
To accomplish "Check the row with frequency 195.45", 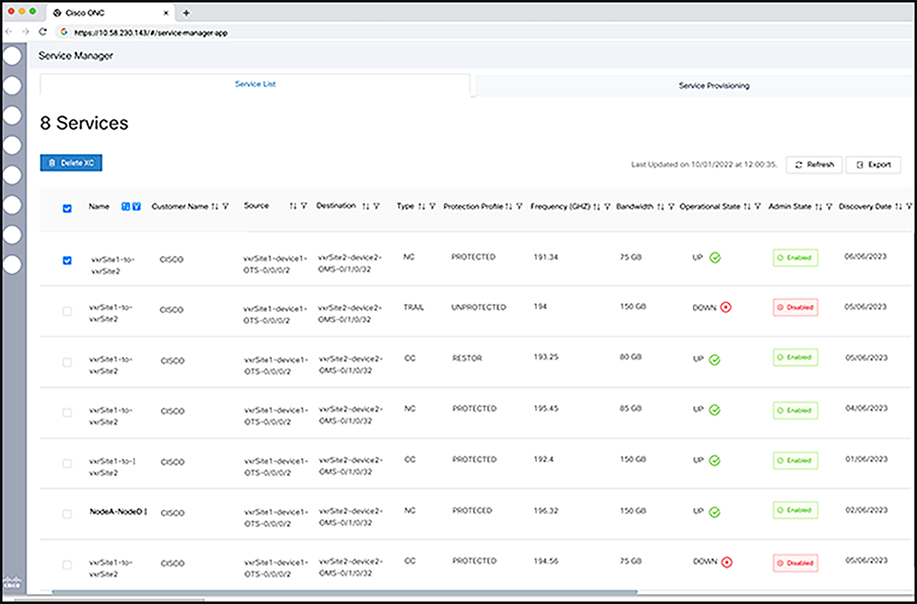I will (67, 413).
